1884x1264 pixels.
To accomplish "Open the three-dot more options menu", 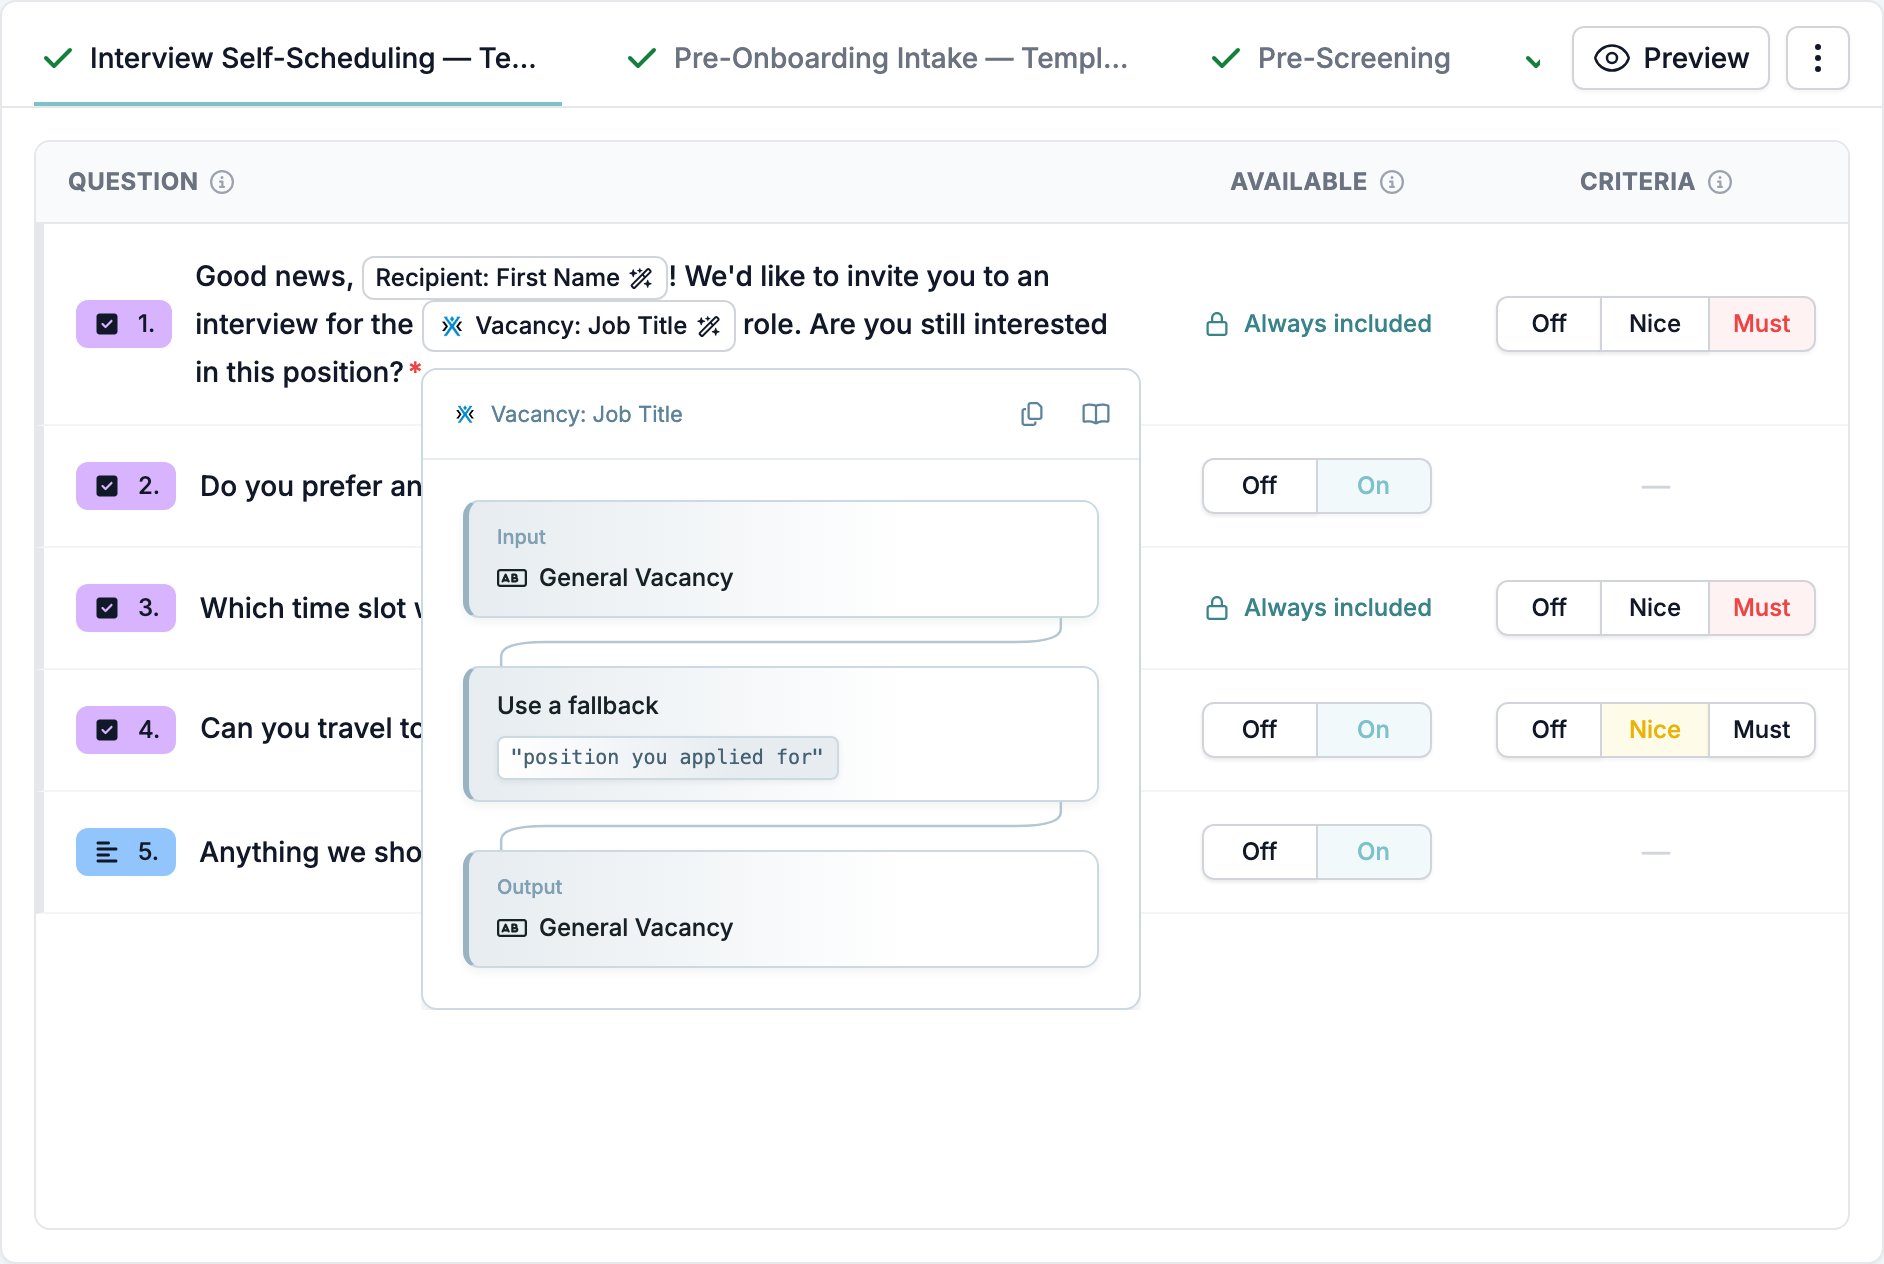I will [1817, 58].
